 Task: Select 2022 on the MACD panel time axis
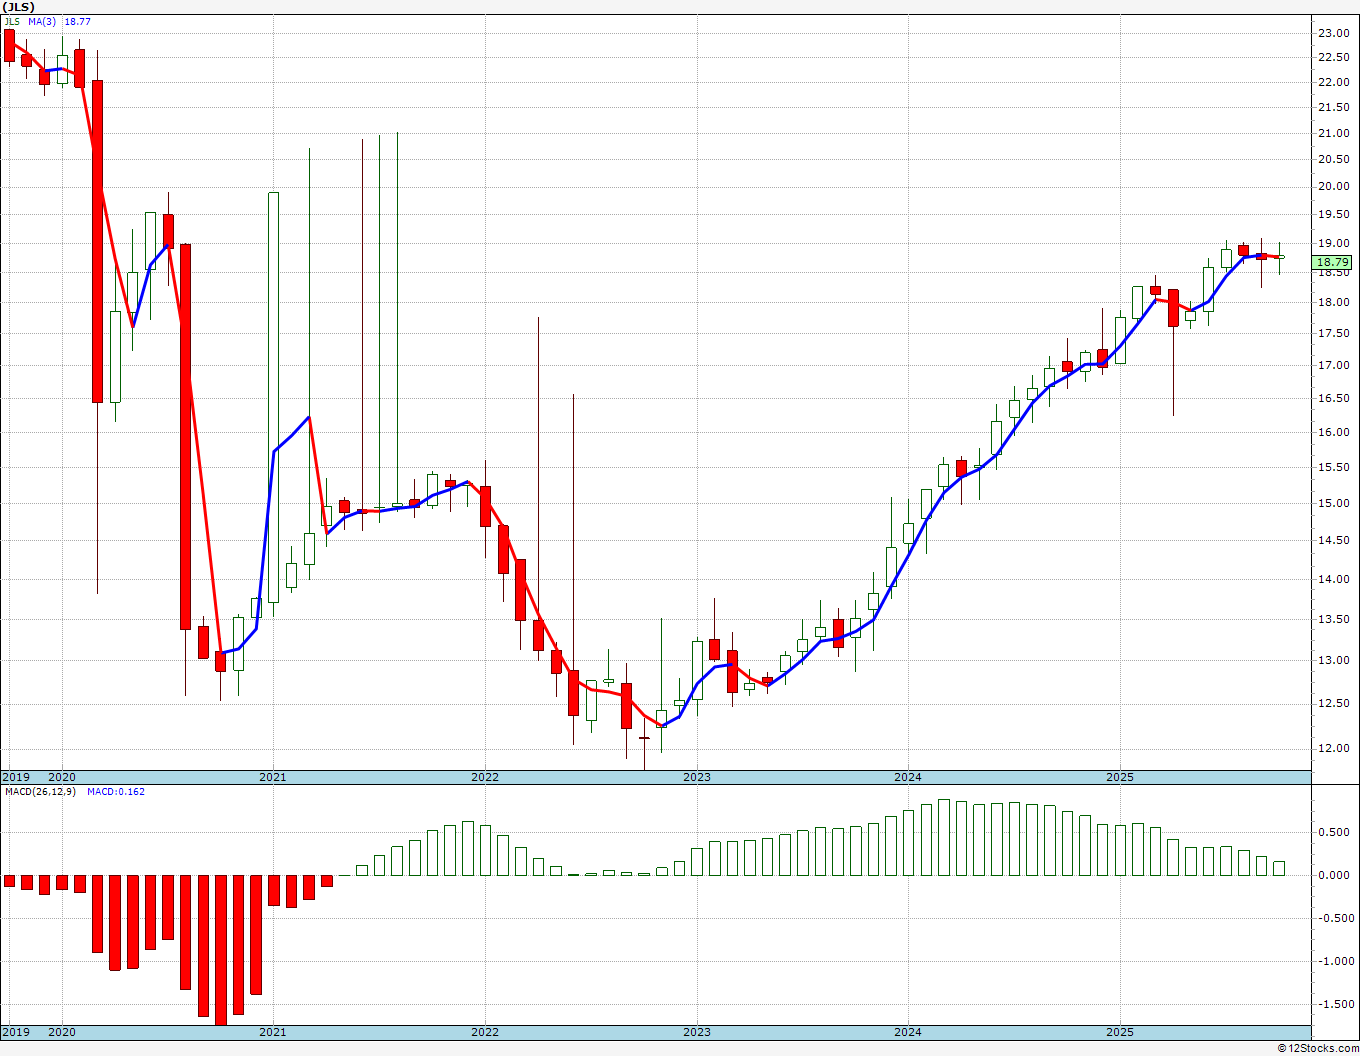click(x=485, y=1032)
